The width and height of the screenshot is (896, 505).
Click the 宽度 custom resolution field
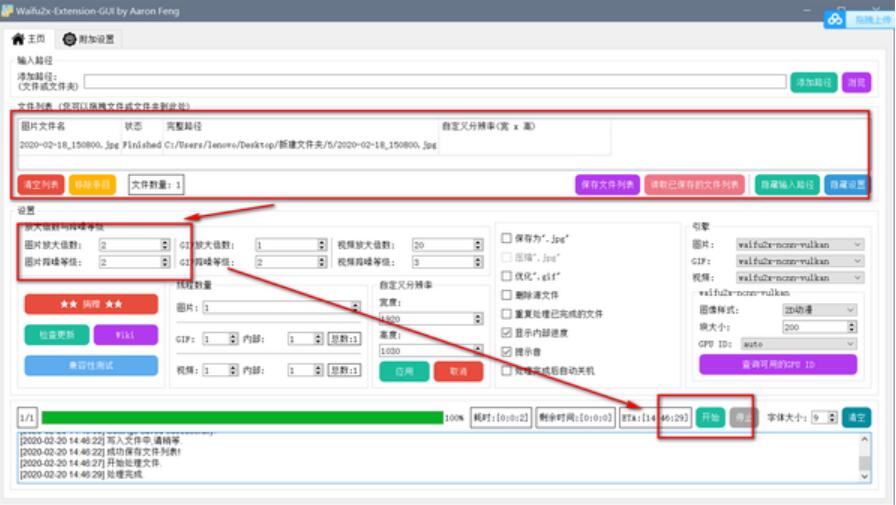click(x=431, y=319)
